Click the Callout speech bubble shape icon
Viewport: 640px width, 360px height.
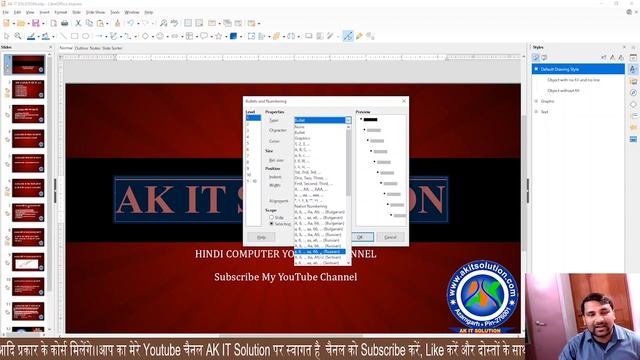pyautogui.click(x=204, y=36)
